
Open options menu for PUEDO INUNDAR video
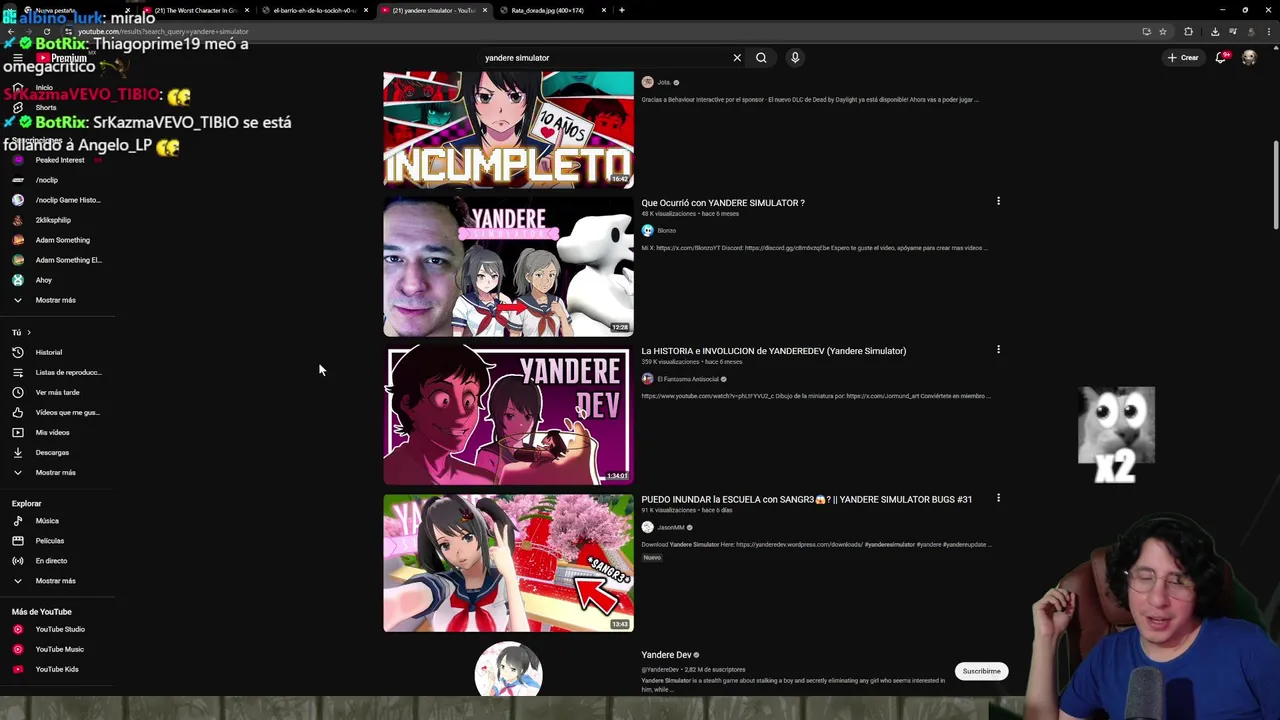click(x=998, y=497)
